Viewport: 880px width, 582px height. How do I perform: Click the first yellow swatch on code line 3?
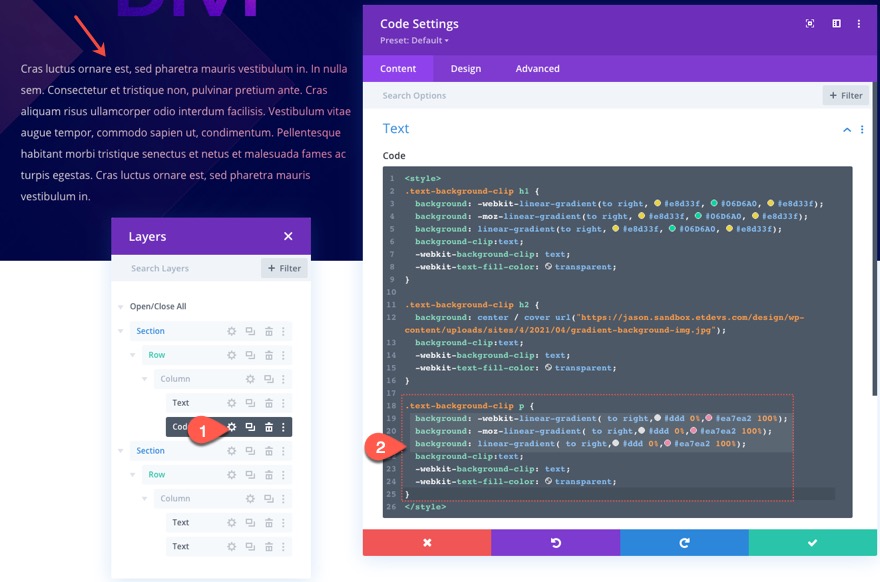[657, 203]
